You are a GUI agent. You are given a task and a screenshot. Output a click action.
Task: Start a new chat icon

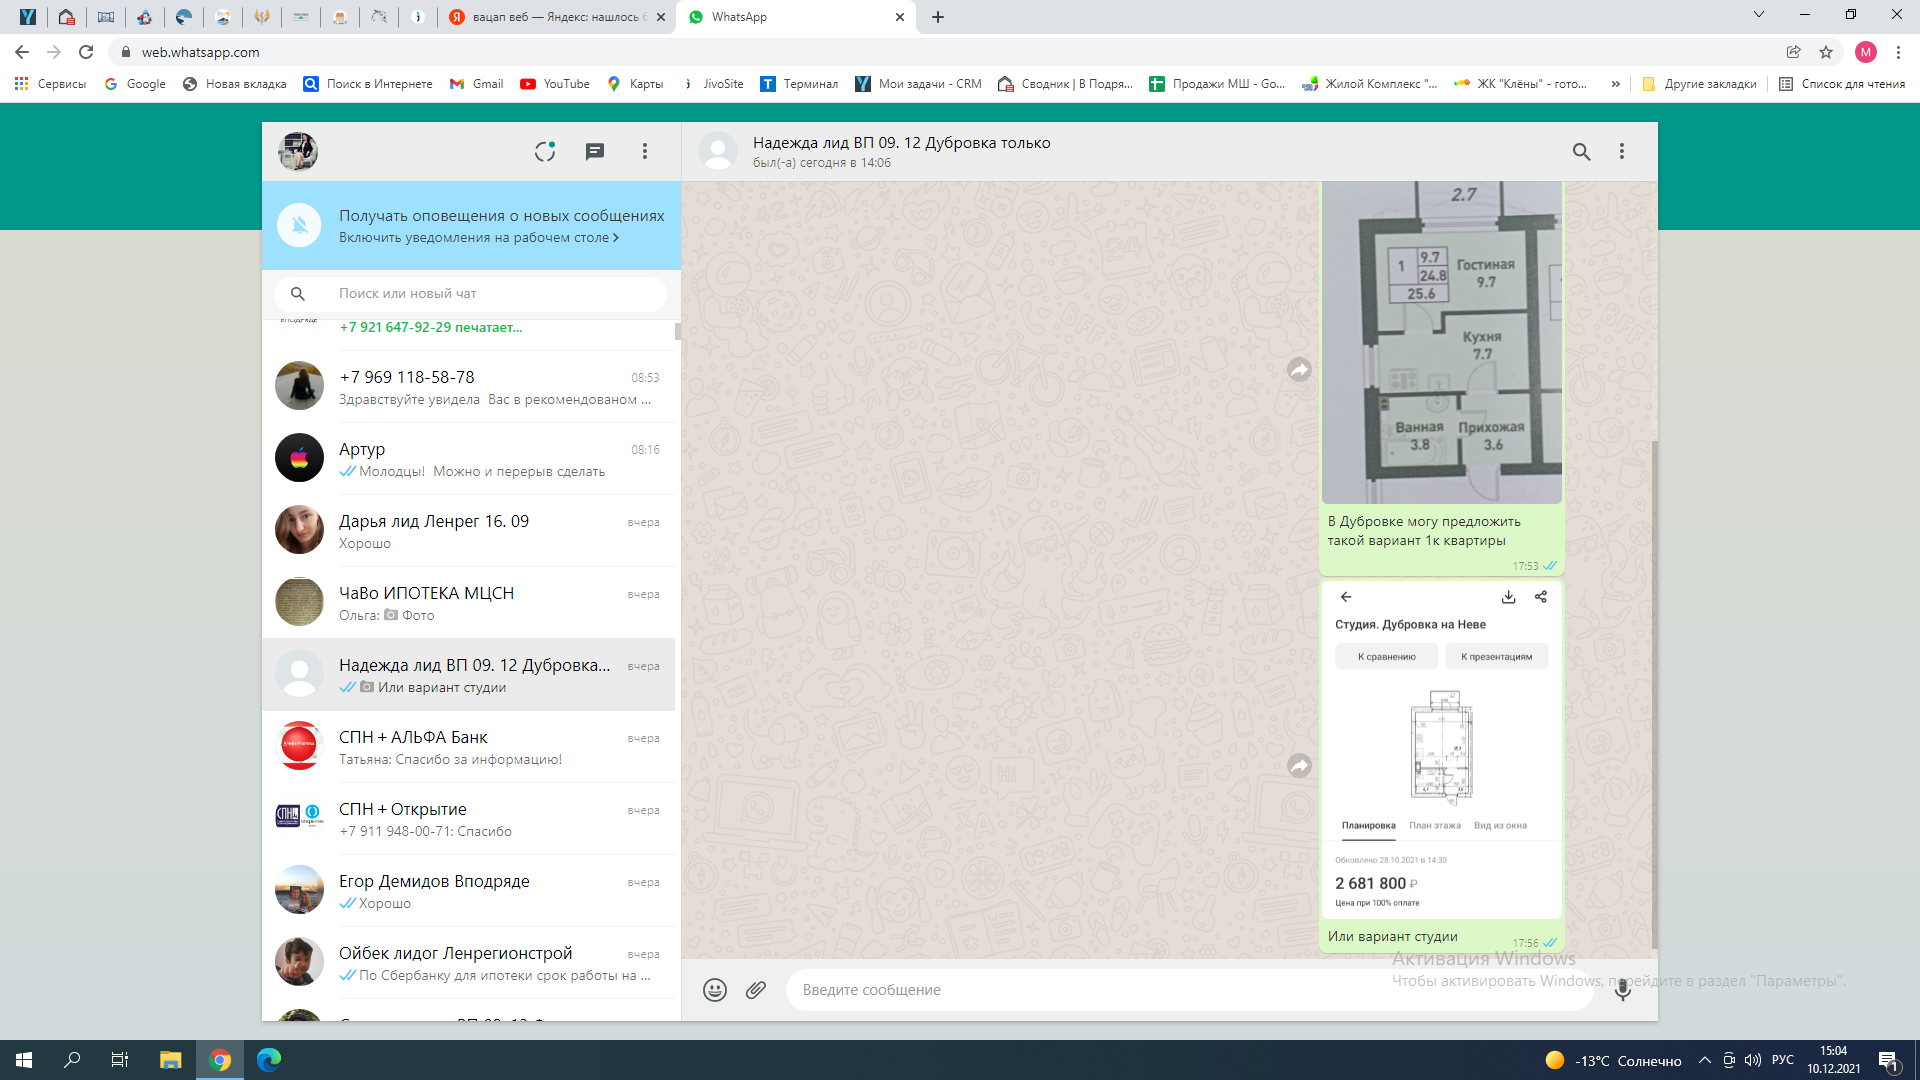(x=595, y=151)
